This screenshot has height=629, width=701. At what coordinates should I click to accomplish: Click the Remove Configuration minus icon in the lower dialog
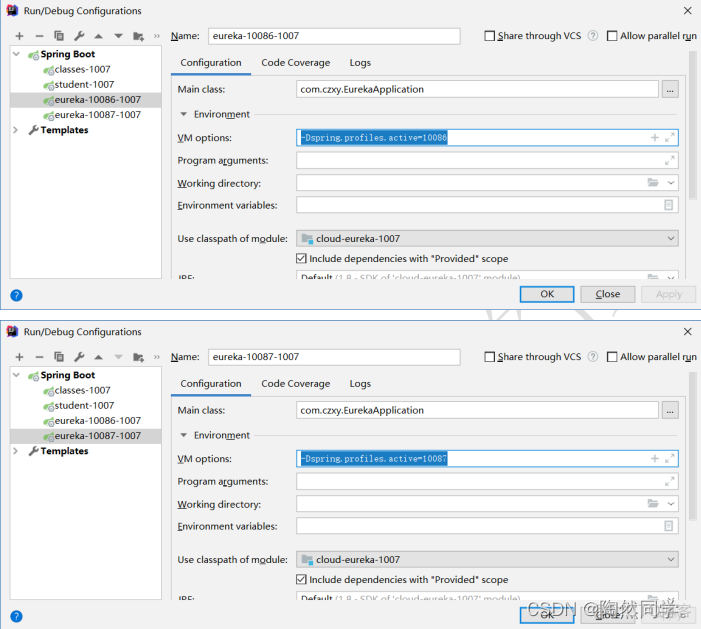point(39,357)
